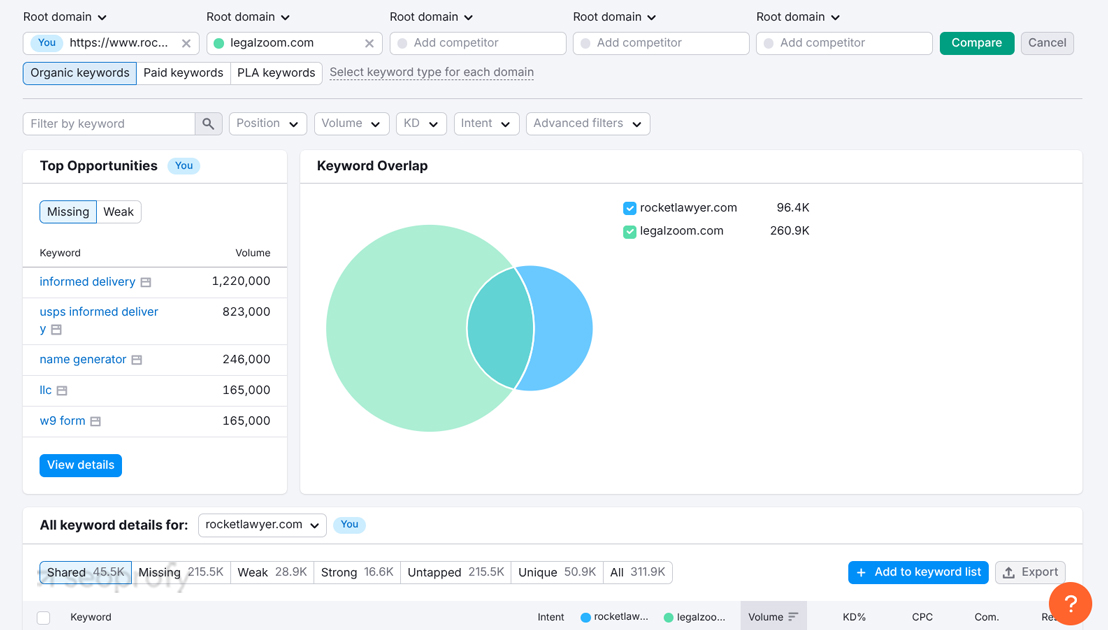Image resolution: width=1108 pixels, height=630 pixels.
Task: Click the green Compare button
Action: (x=977, y=43)
